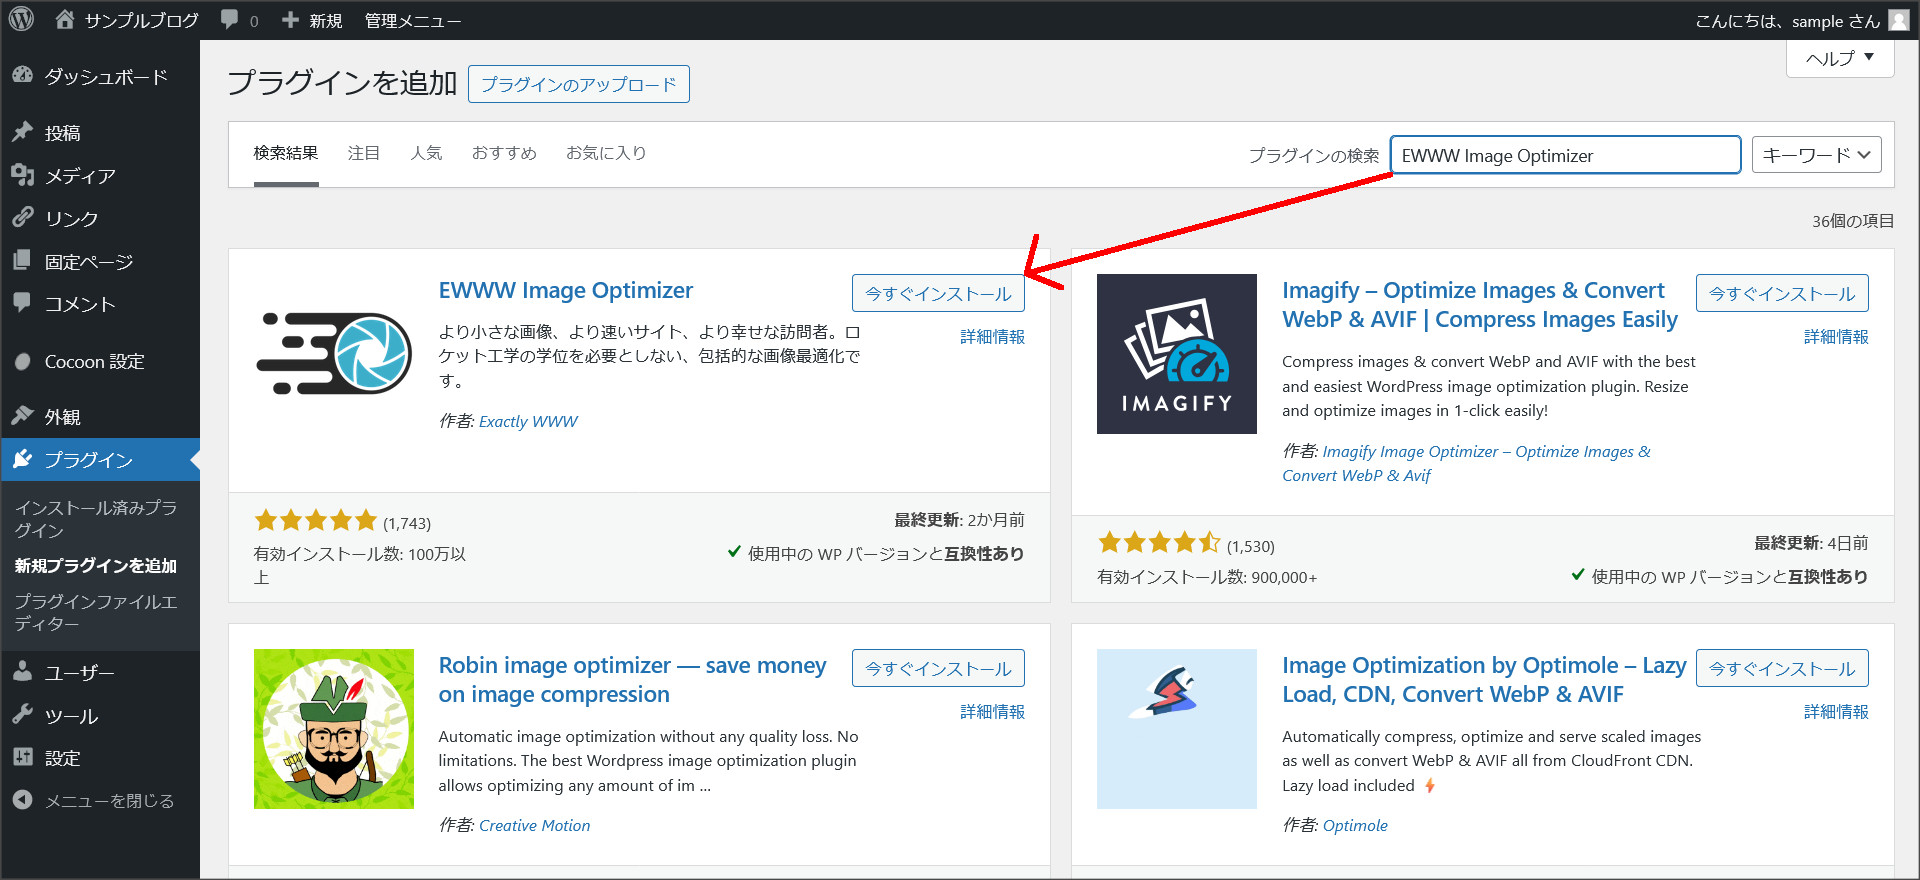Viewport: 1920px width, 880px height.
Task: Open ツール tools wrench menu item
Action: (70, 716)
